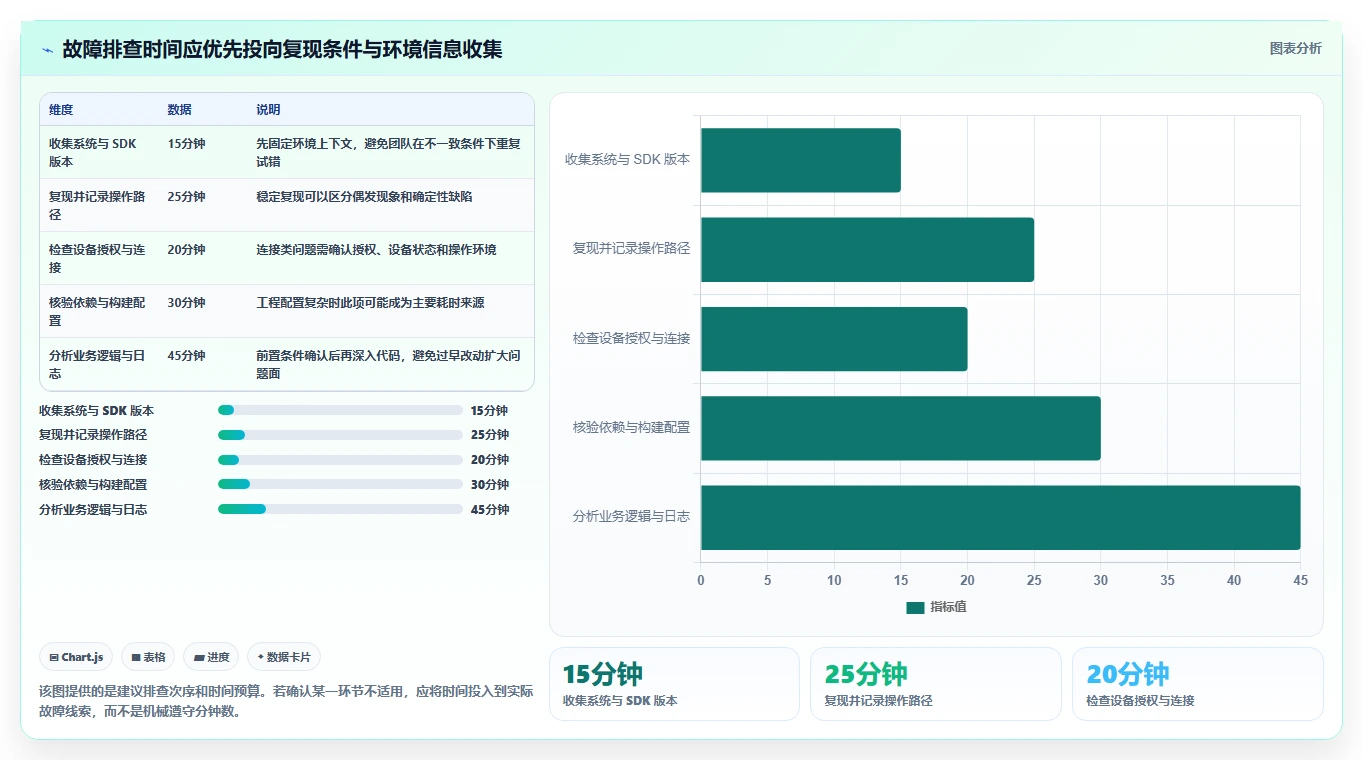
Task: Select the 进度 tag chip
Action: pyautogui.click(x=211, y=657)
